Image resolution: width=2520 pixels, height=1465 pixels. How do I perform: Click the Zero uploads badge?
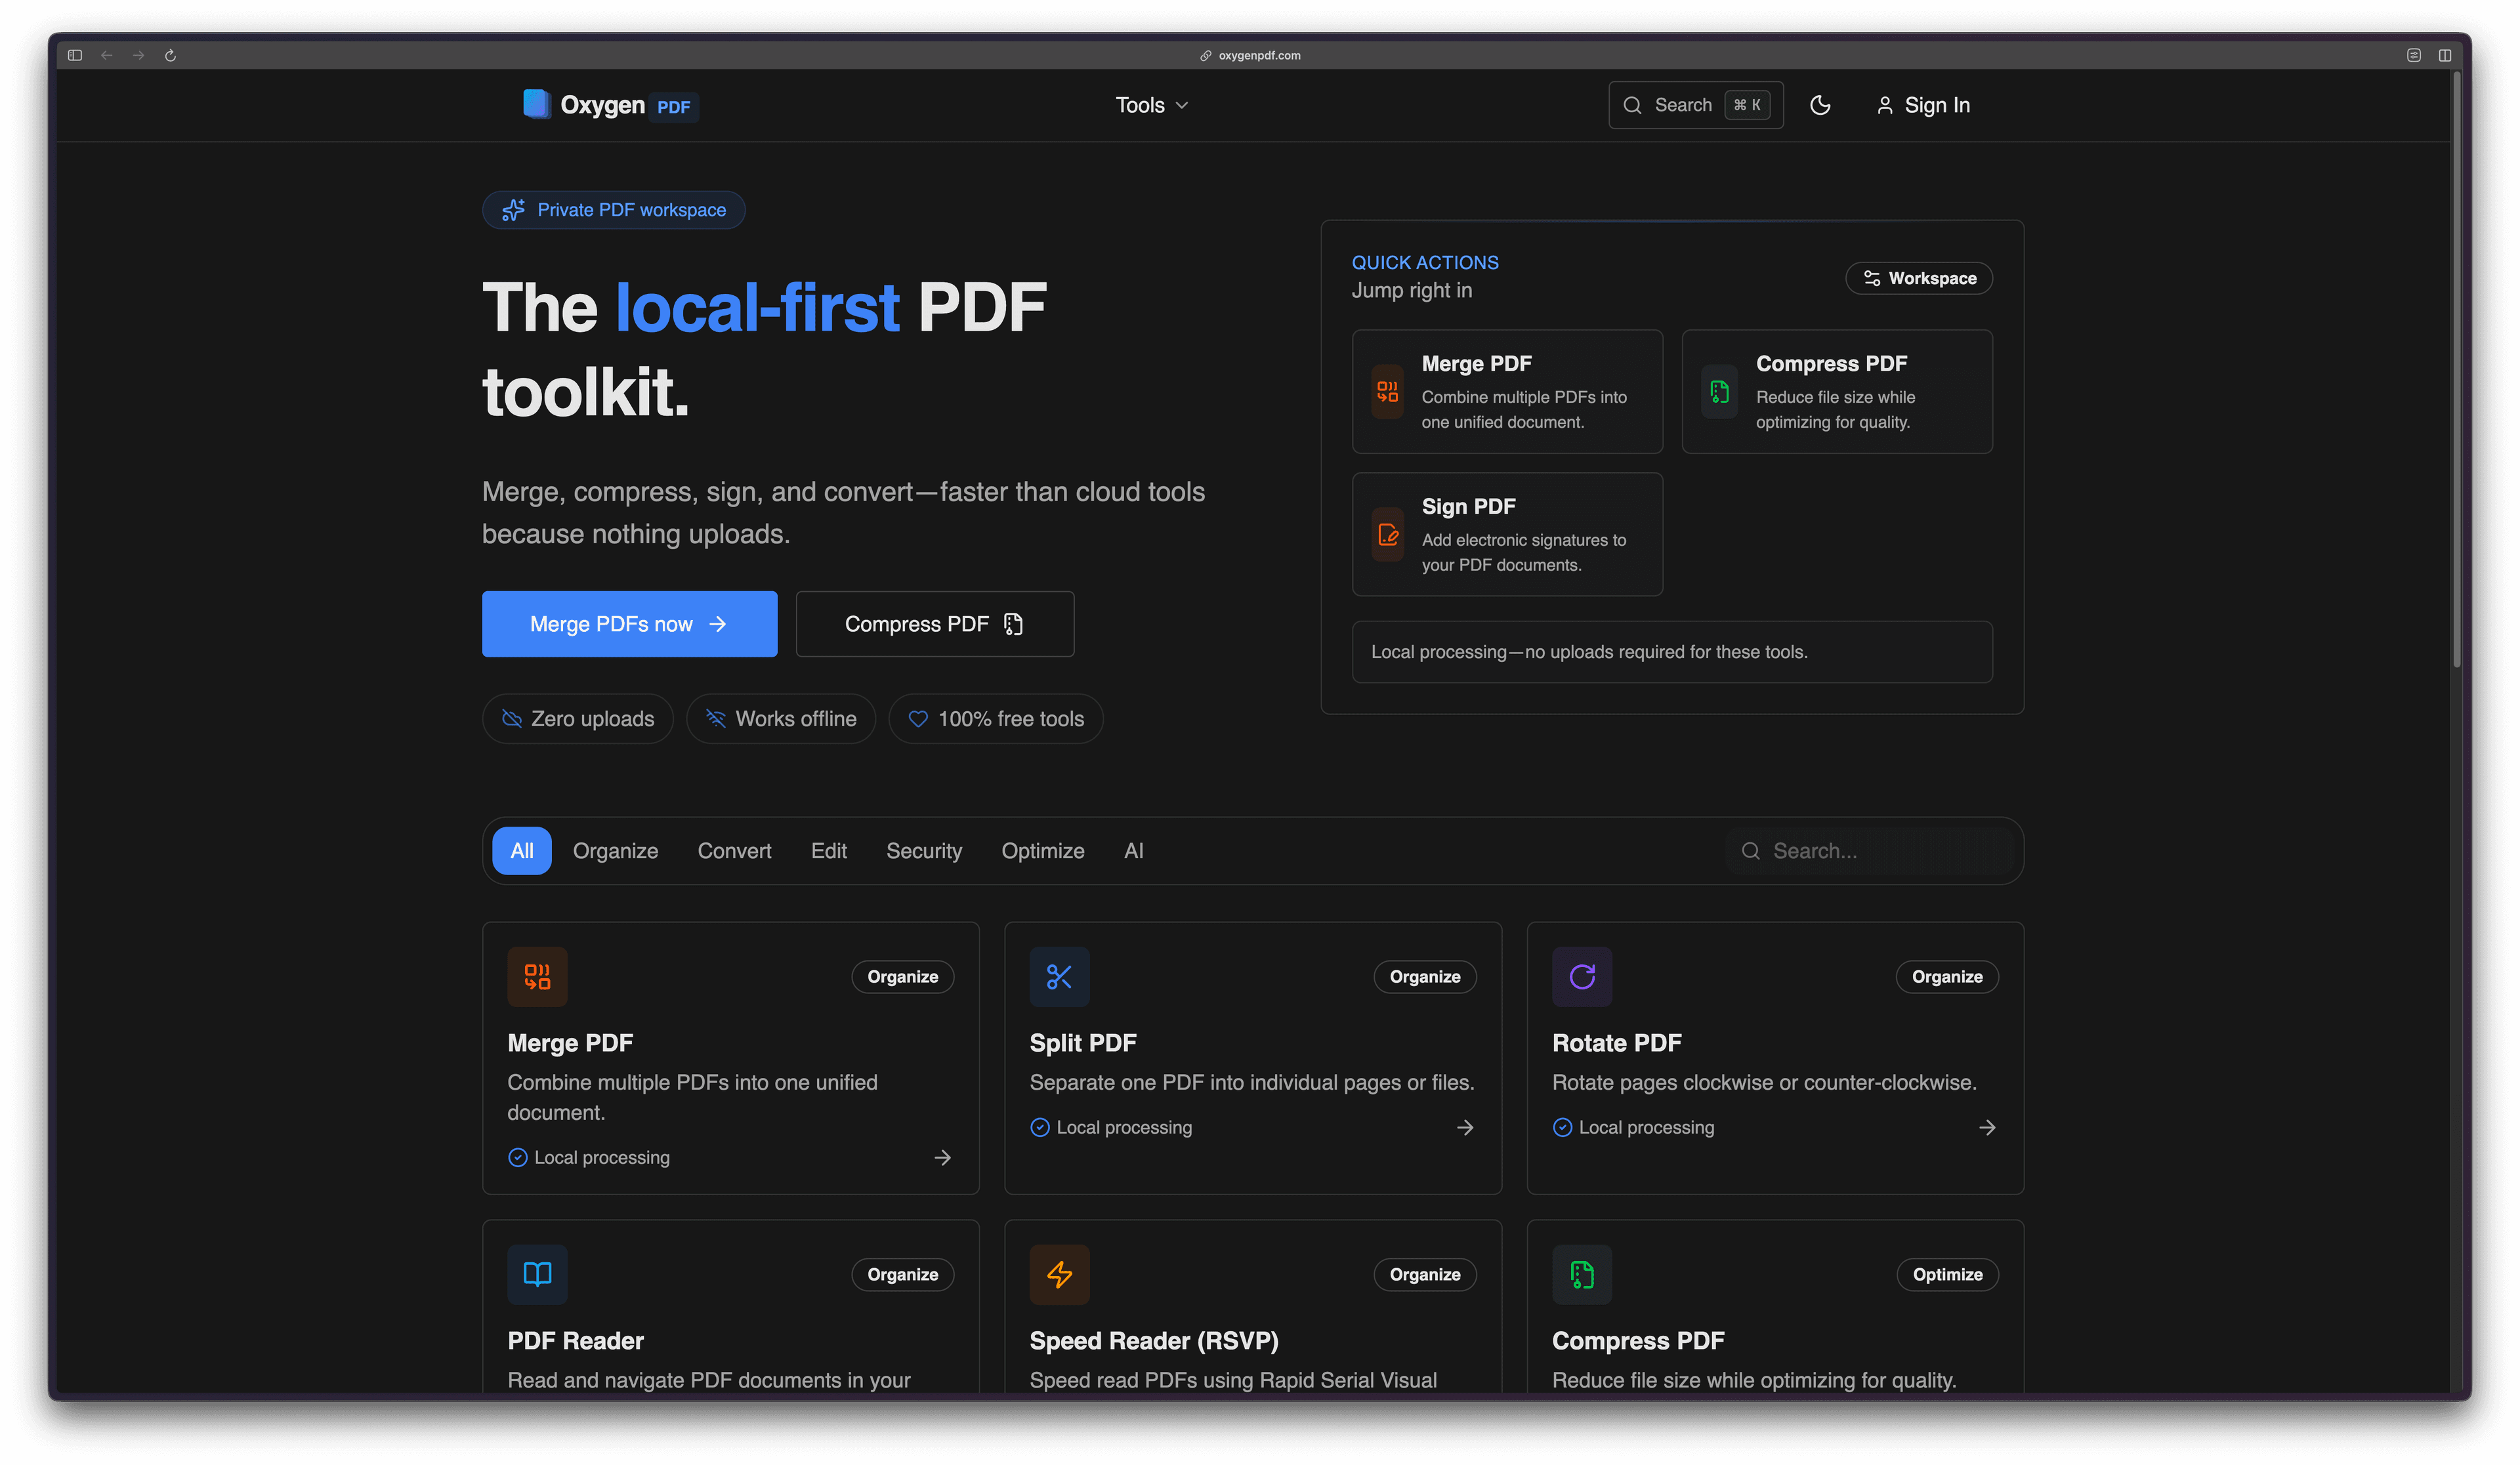click(x=578, y=718)
